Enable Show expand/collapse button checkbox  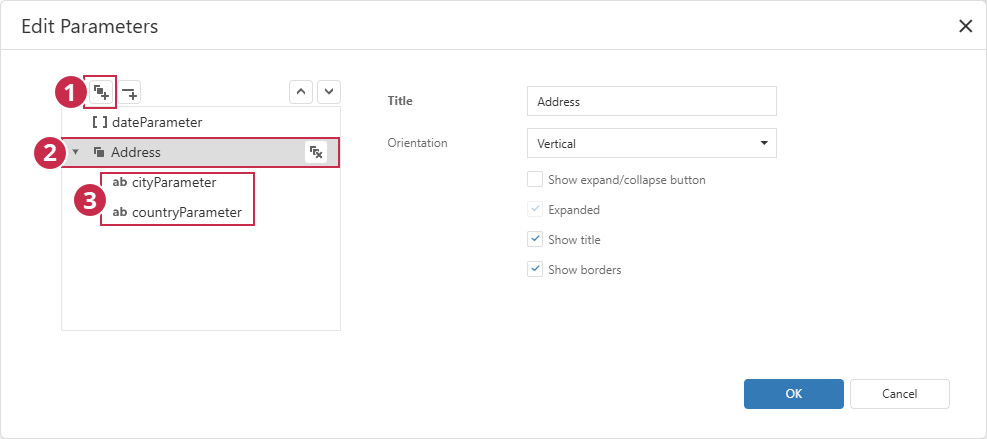pos(535,180)
